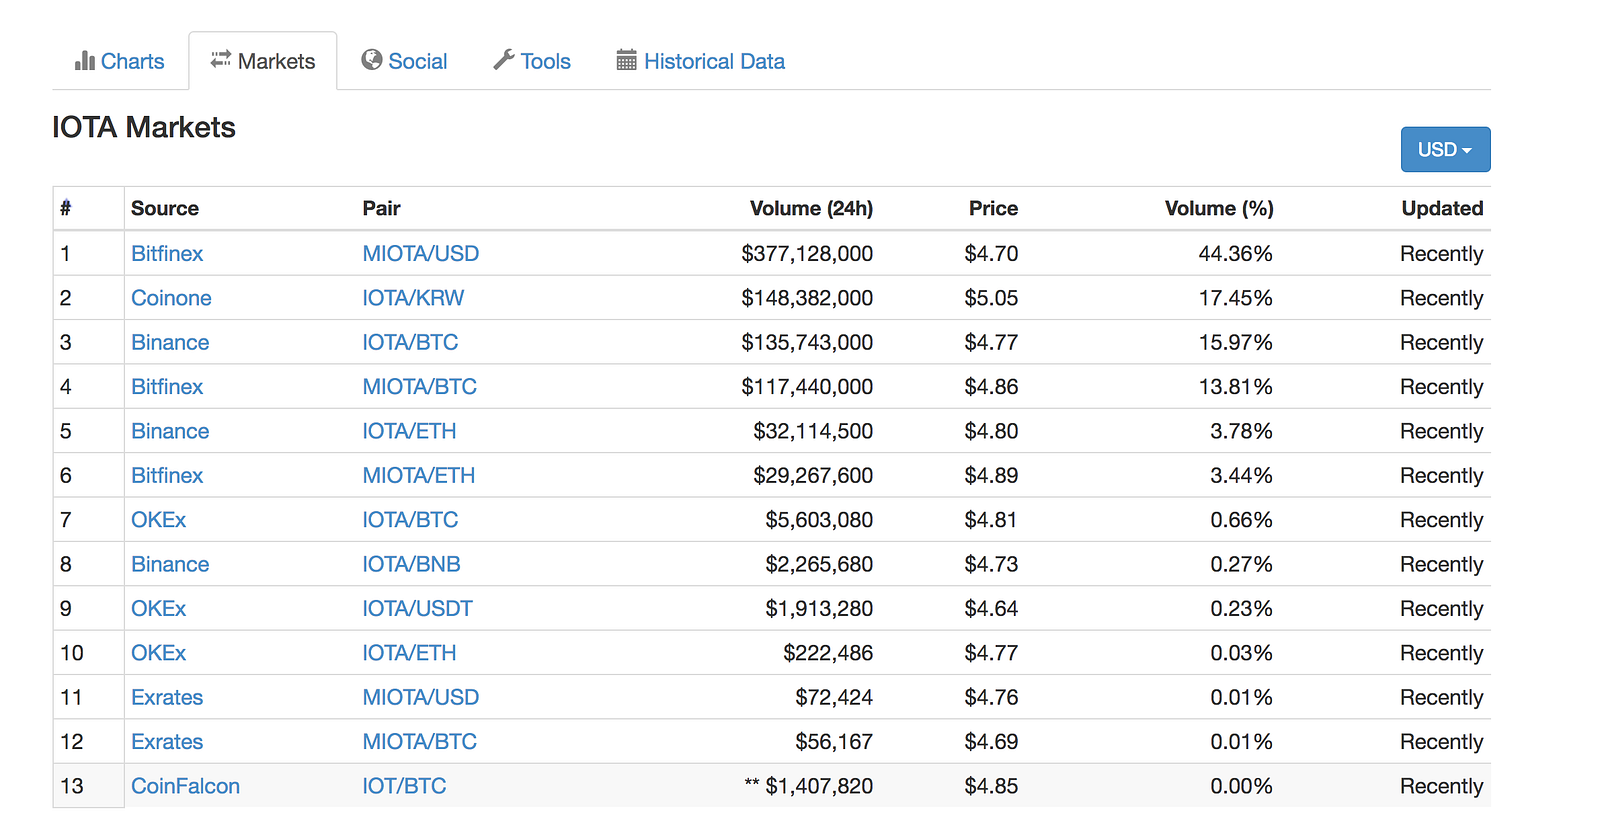Screen dimensions: 1600x834
Task: Select the Markets tab label
Action: pyautogui.click(x=276, y=61)
